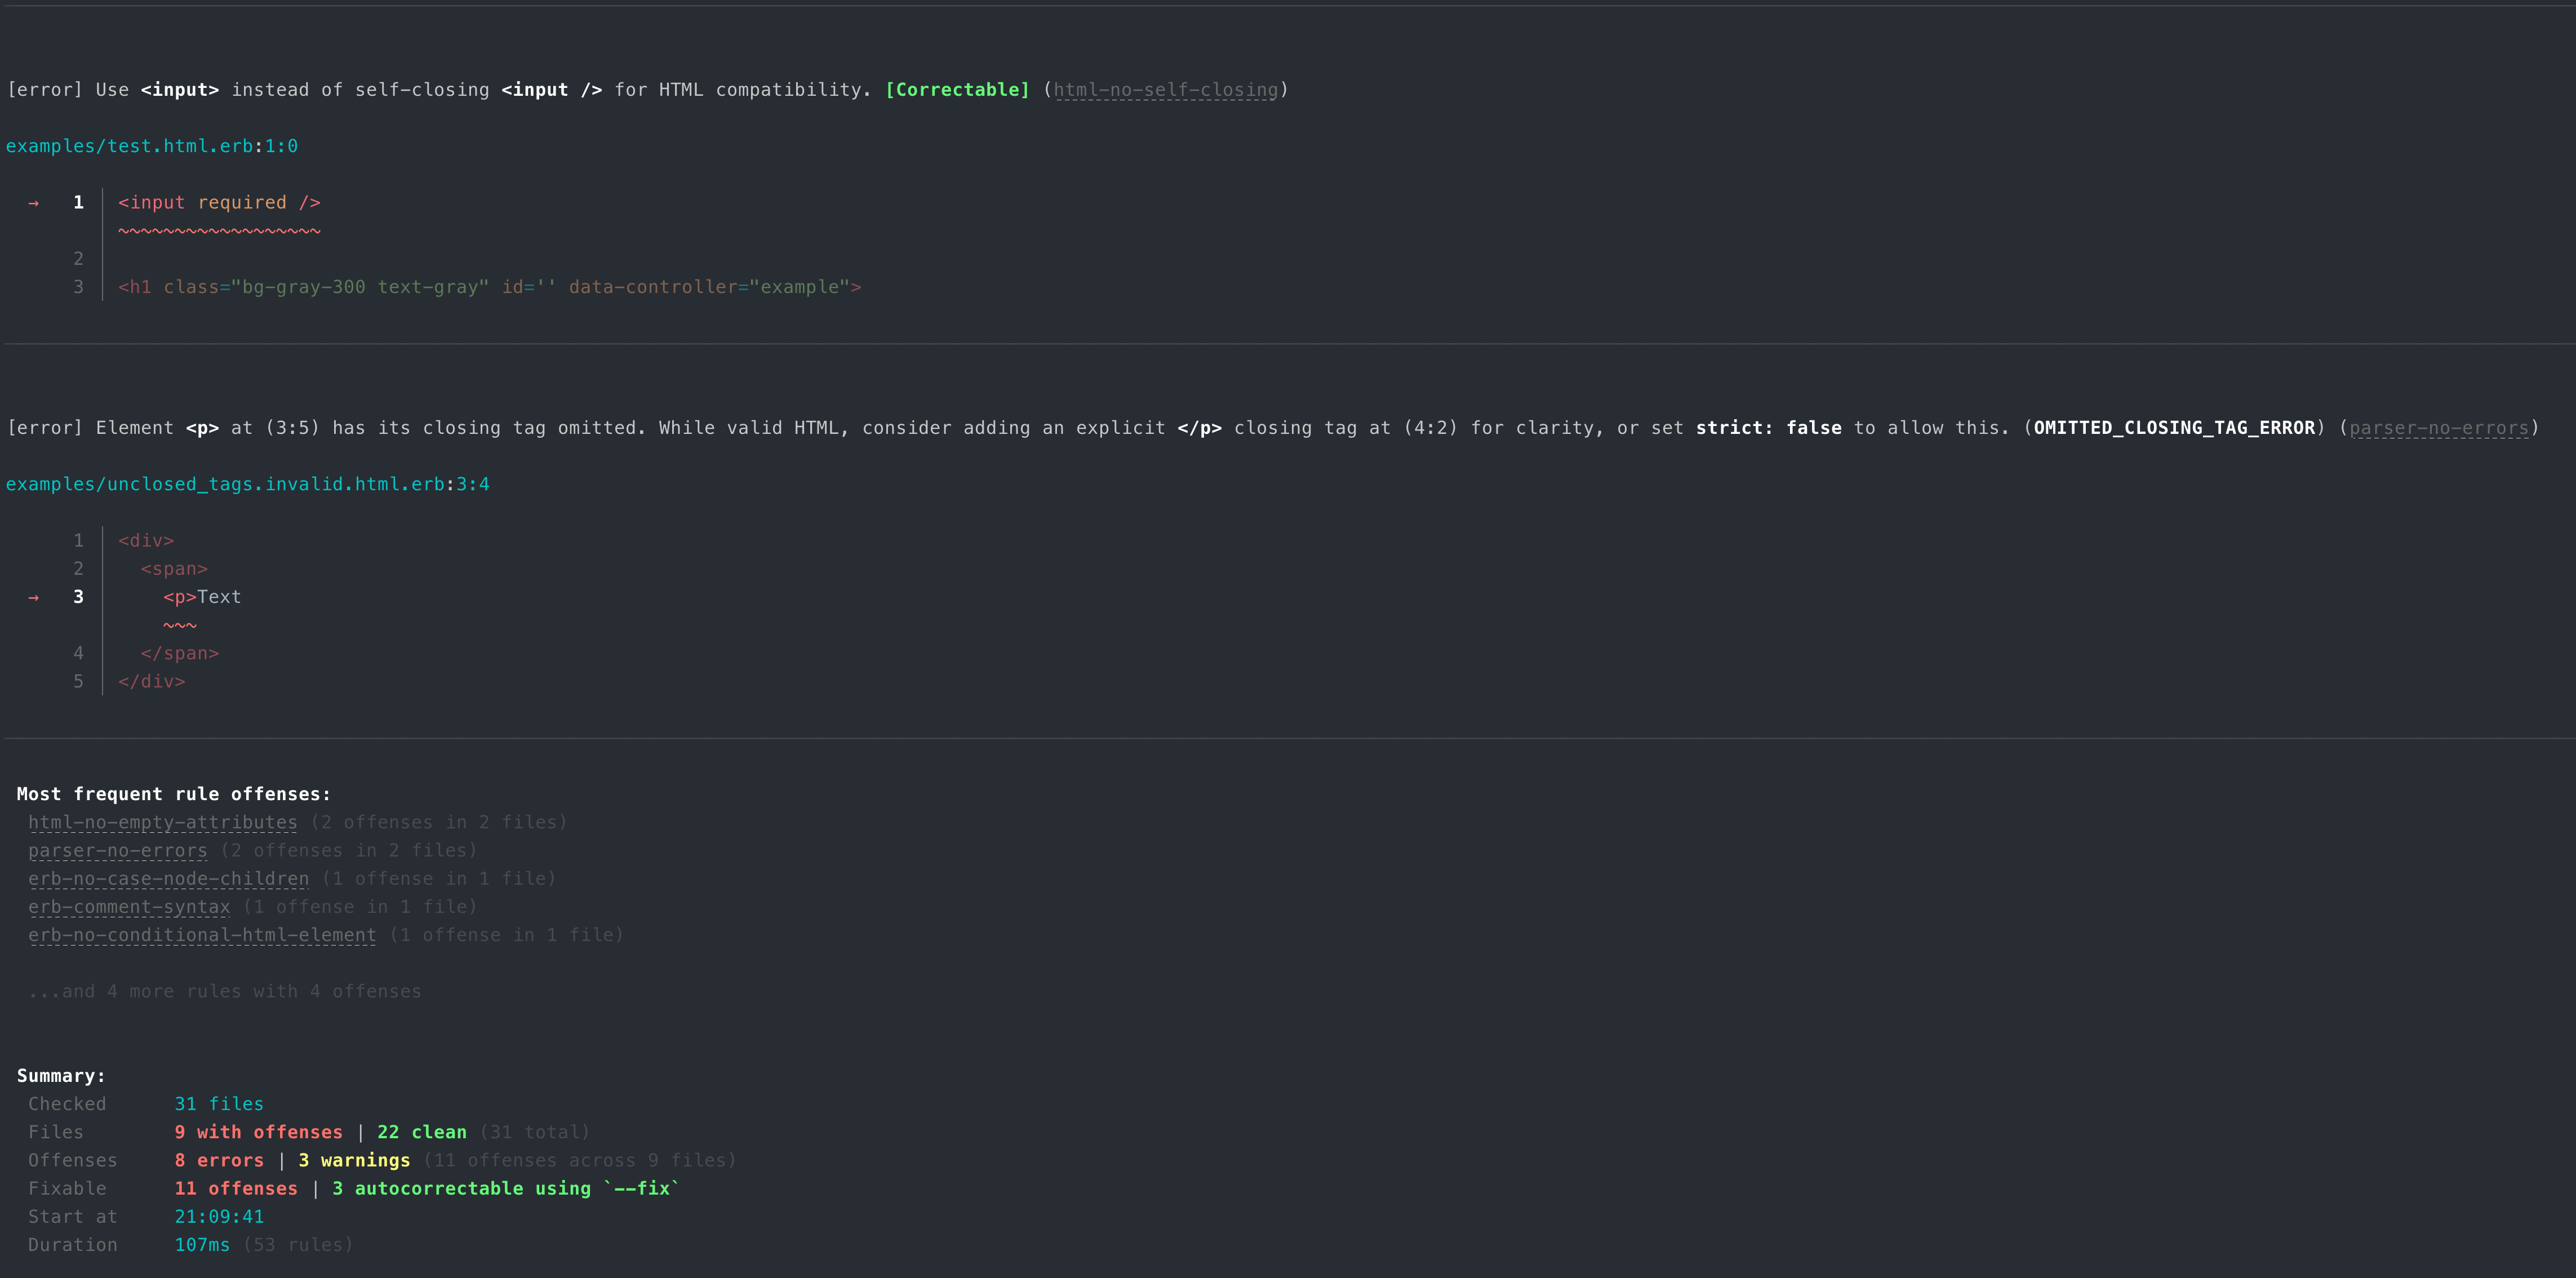Click line 1 of the input error snippet
Screen dimensions: 2576x1278
(x=218, y=202)
